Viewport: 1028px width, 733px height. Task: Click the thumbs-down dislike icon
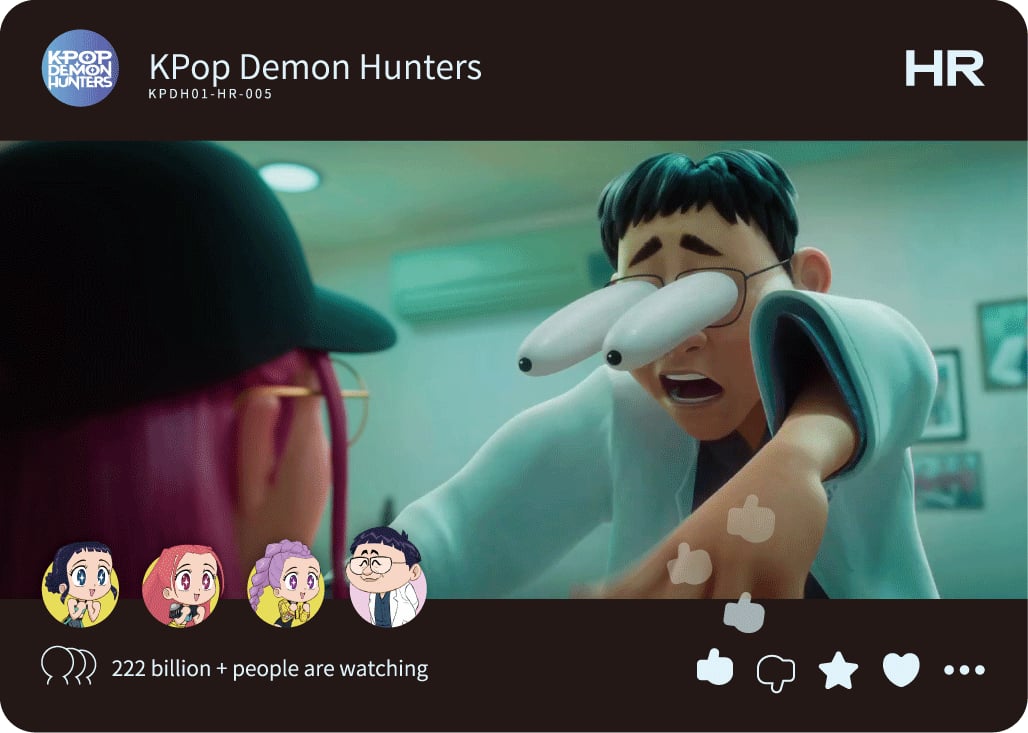pyautogui.click(x=776, y=673)
